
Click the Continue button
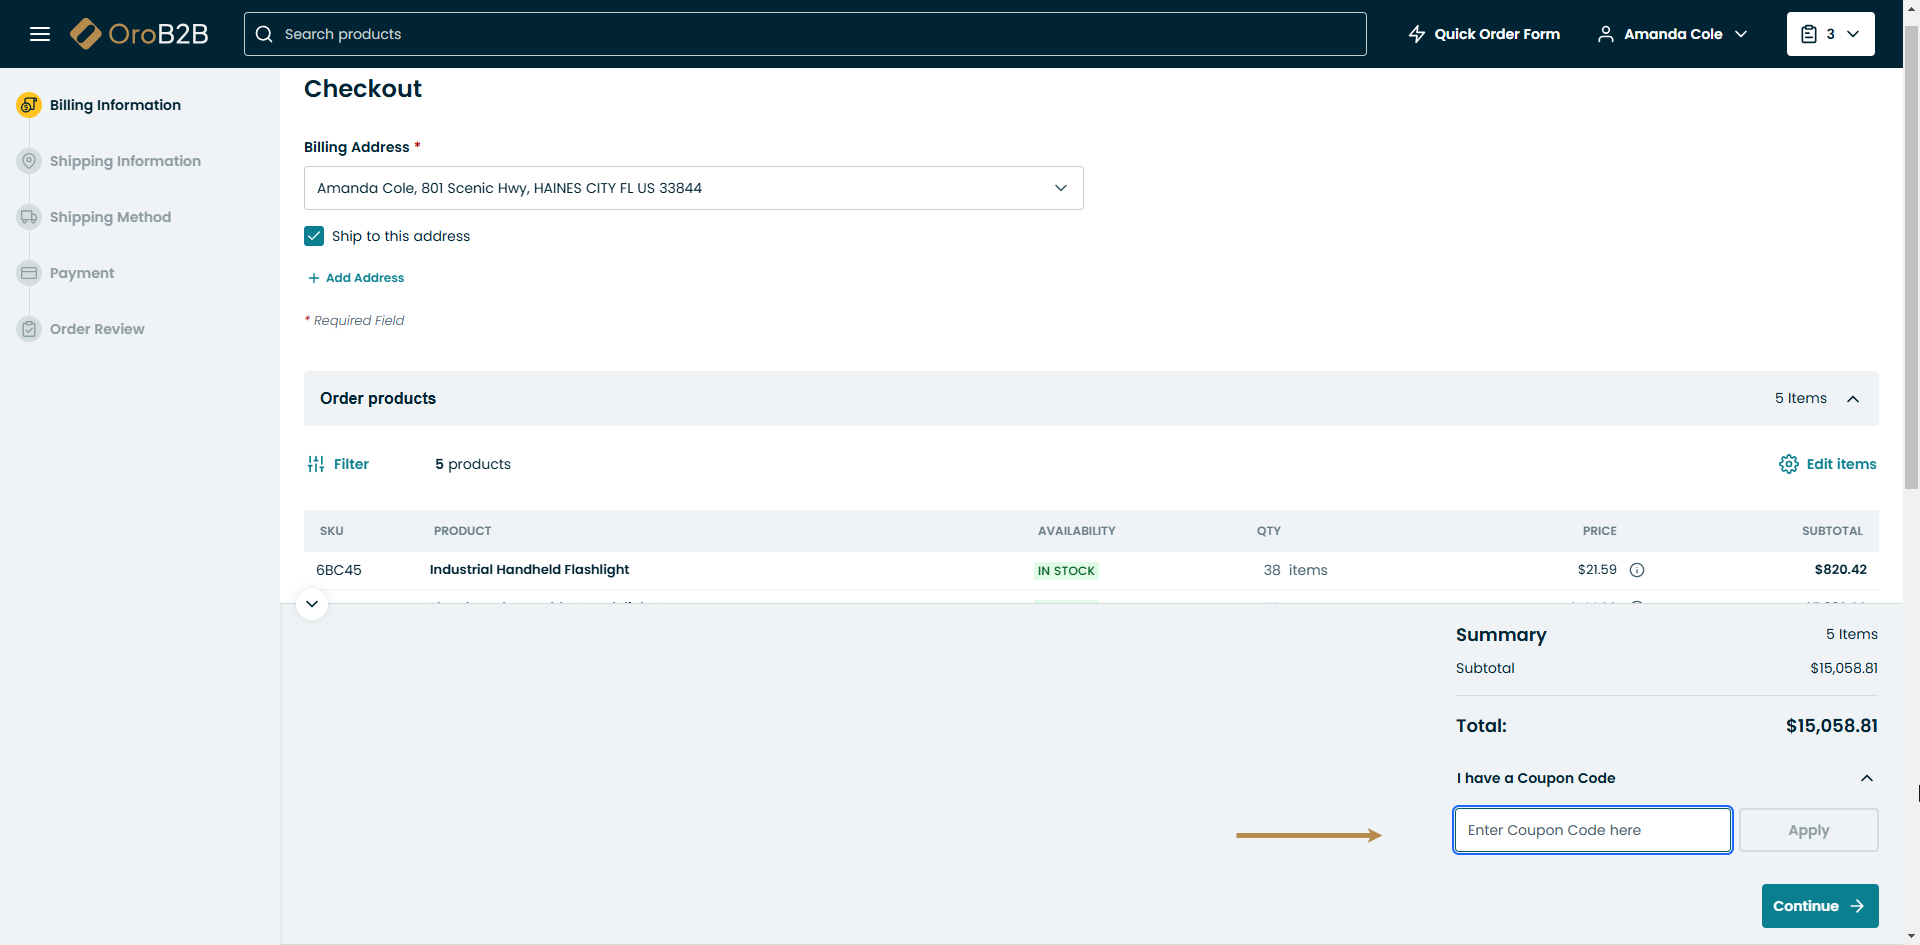[1819, 906]
